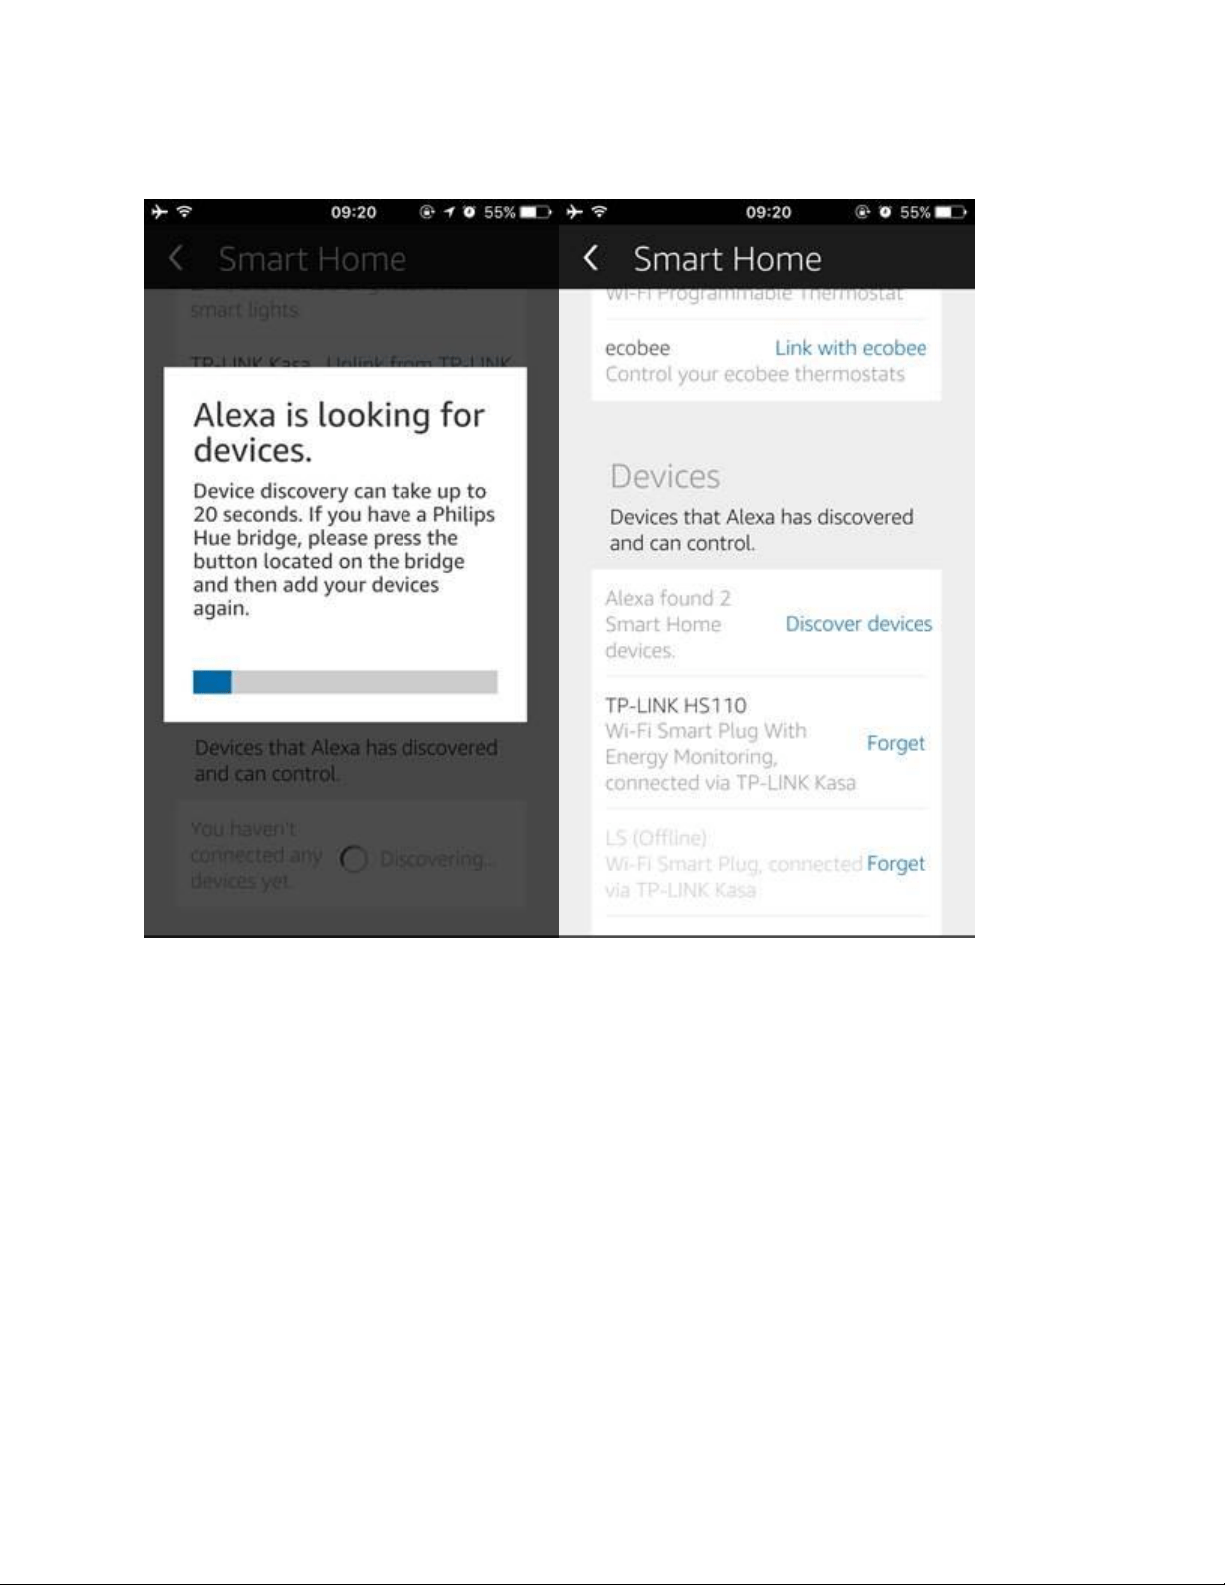The image size is (1225, 1585).
Task: Tap airplane mode icon in right status bar
Action: pos(574,212)
